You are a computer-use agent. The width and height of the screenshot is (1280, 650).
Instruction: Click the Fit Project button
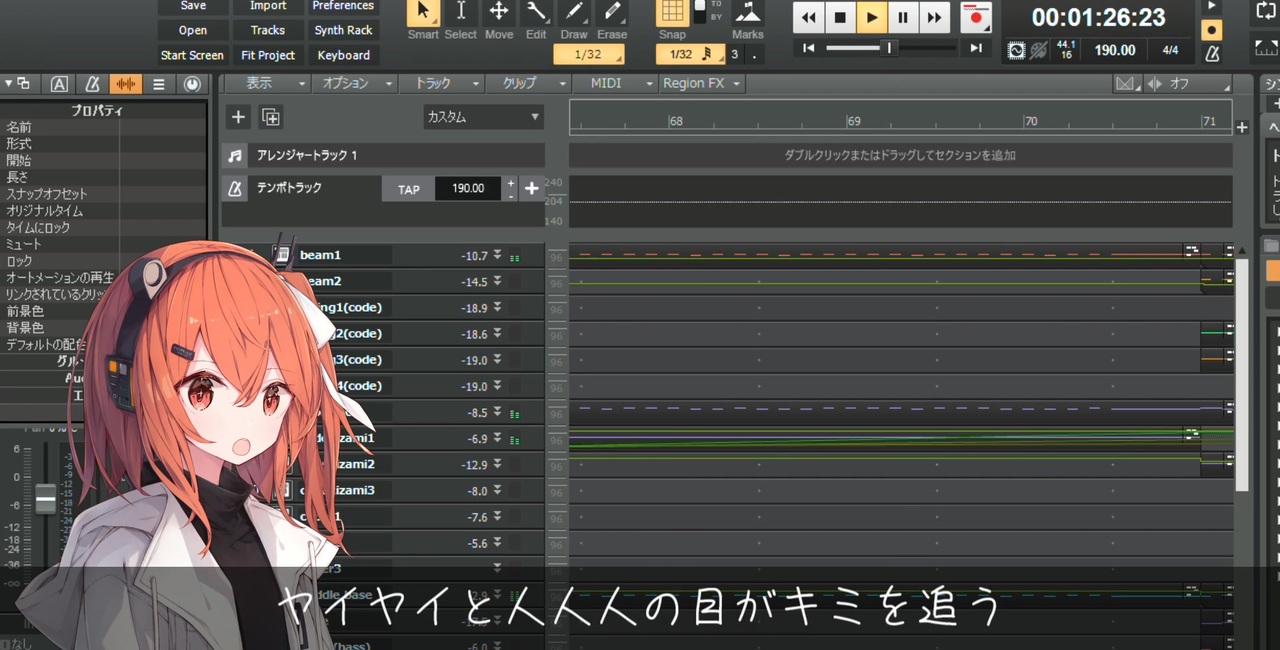(x=268, y=55)
